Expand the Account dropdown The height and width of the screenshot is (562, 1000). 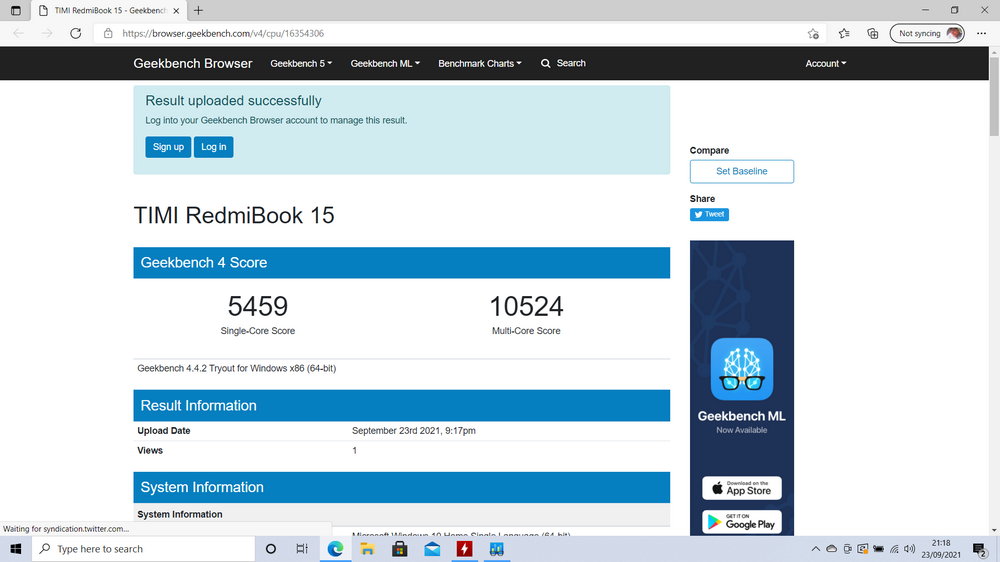point(826,63)
